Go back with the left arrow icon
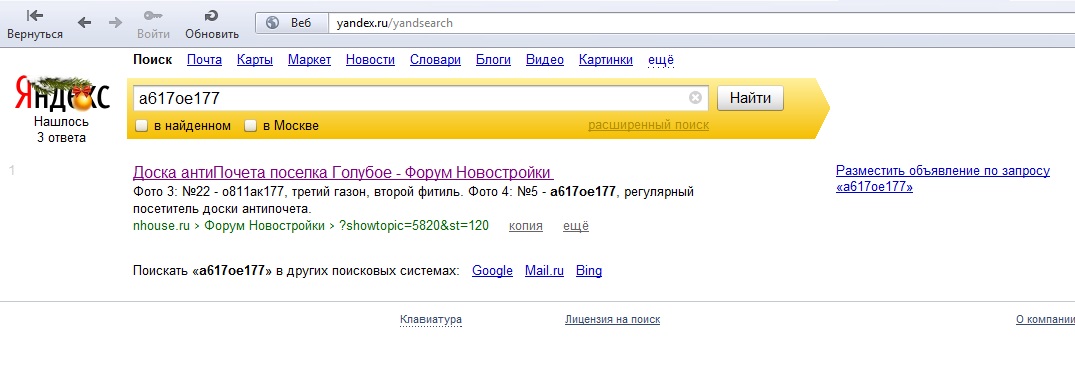Image resolution: width=1075 pixels, height=378 pixels. pos(84,23)
